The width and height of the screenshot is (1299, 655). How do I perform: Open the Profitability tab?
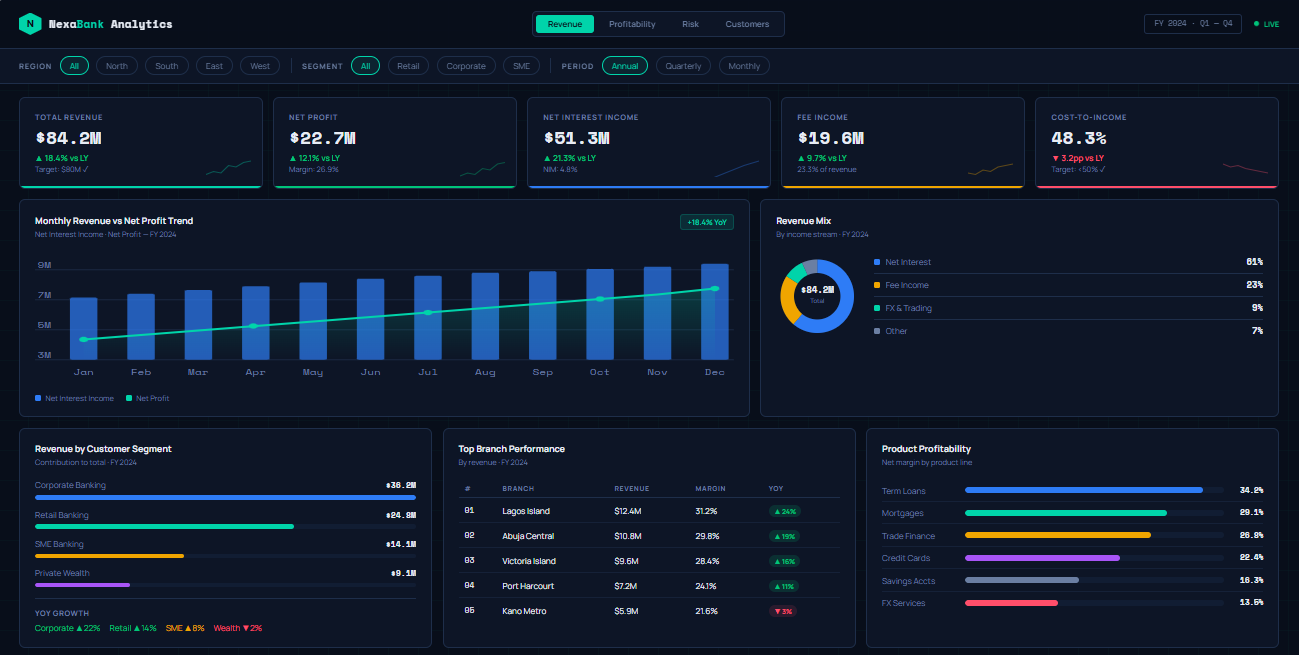click(x=632, y=24)
